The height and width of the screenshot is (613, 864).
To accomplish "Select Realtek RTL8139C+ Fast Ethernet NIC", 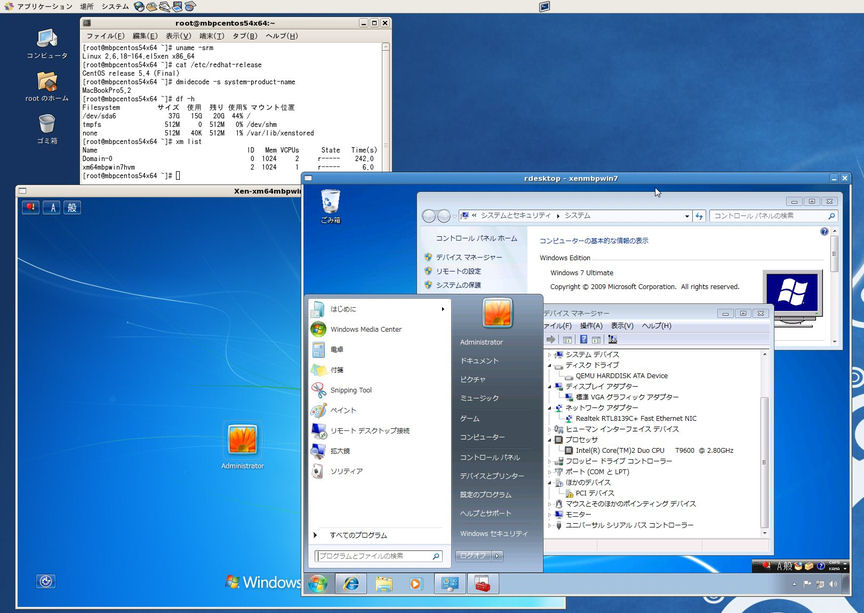I will (x=636, y=418).
